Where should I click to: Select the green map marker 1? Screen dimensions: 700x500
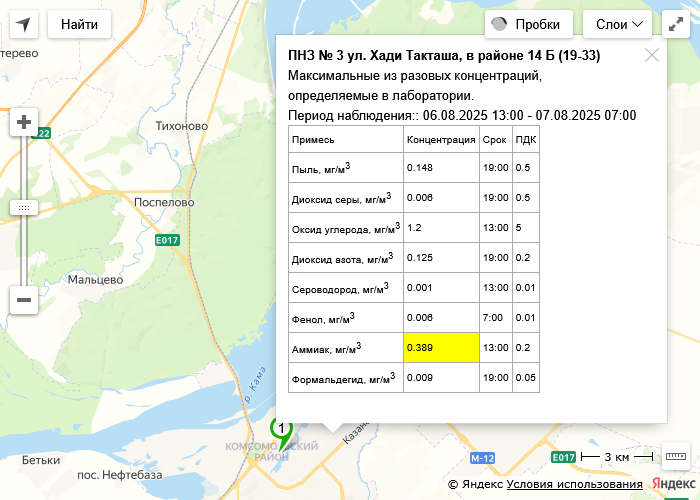click(282, 432)
